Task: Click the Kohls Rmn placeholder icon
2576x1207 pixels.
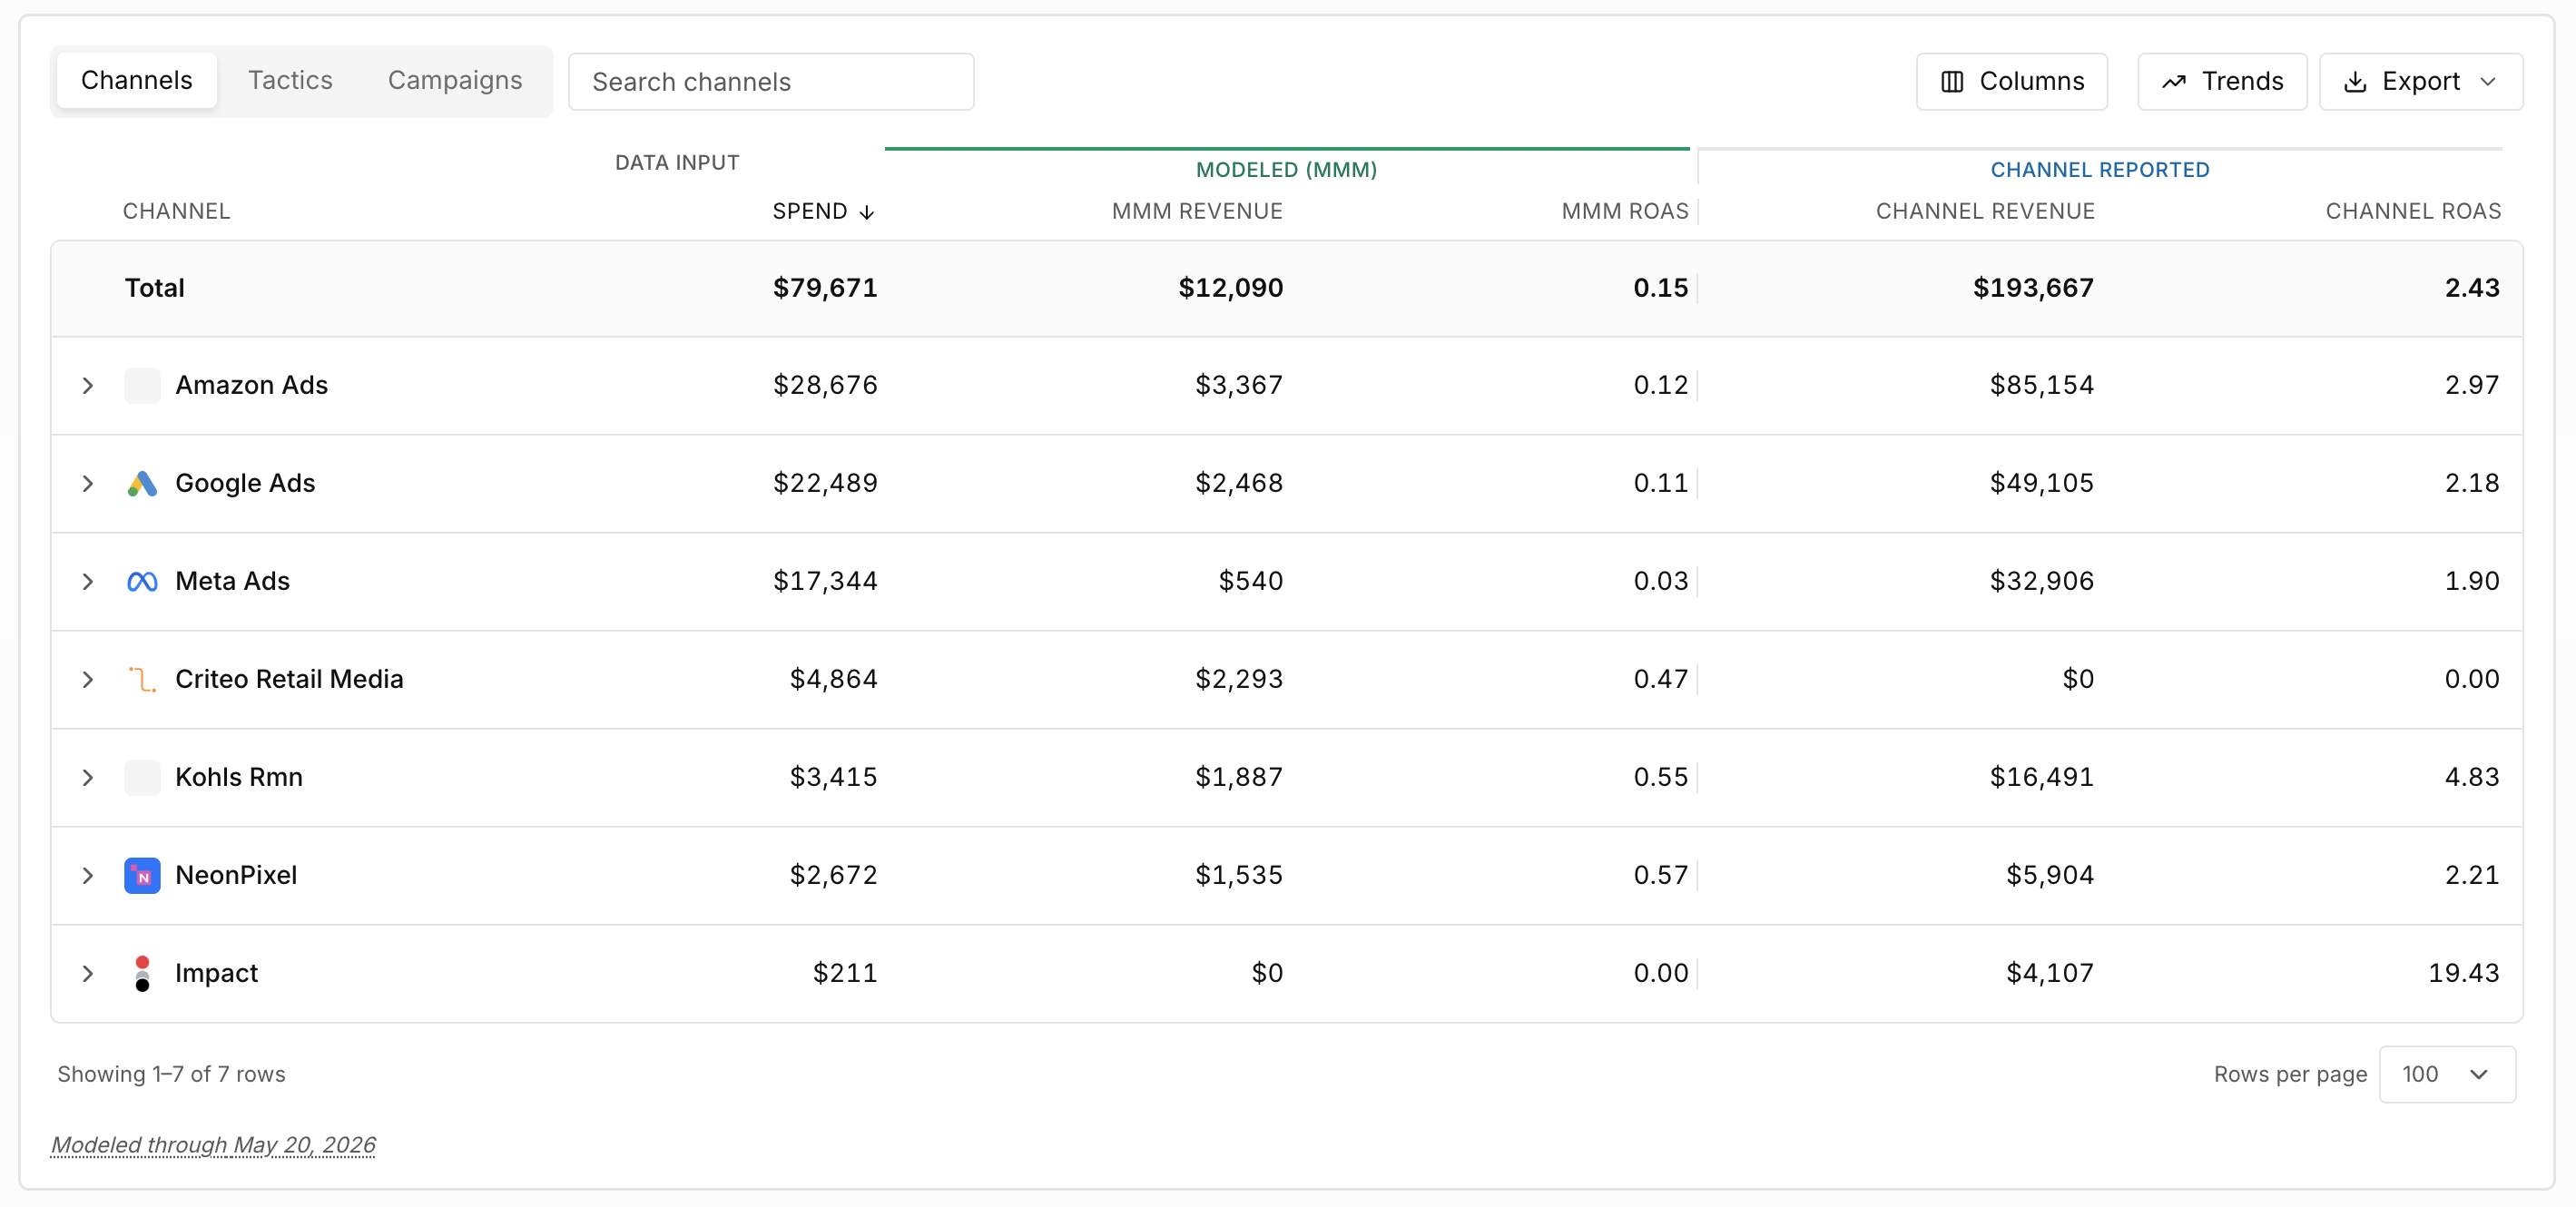Action: 142,778
